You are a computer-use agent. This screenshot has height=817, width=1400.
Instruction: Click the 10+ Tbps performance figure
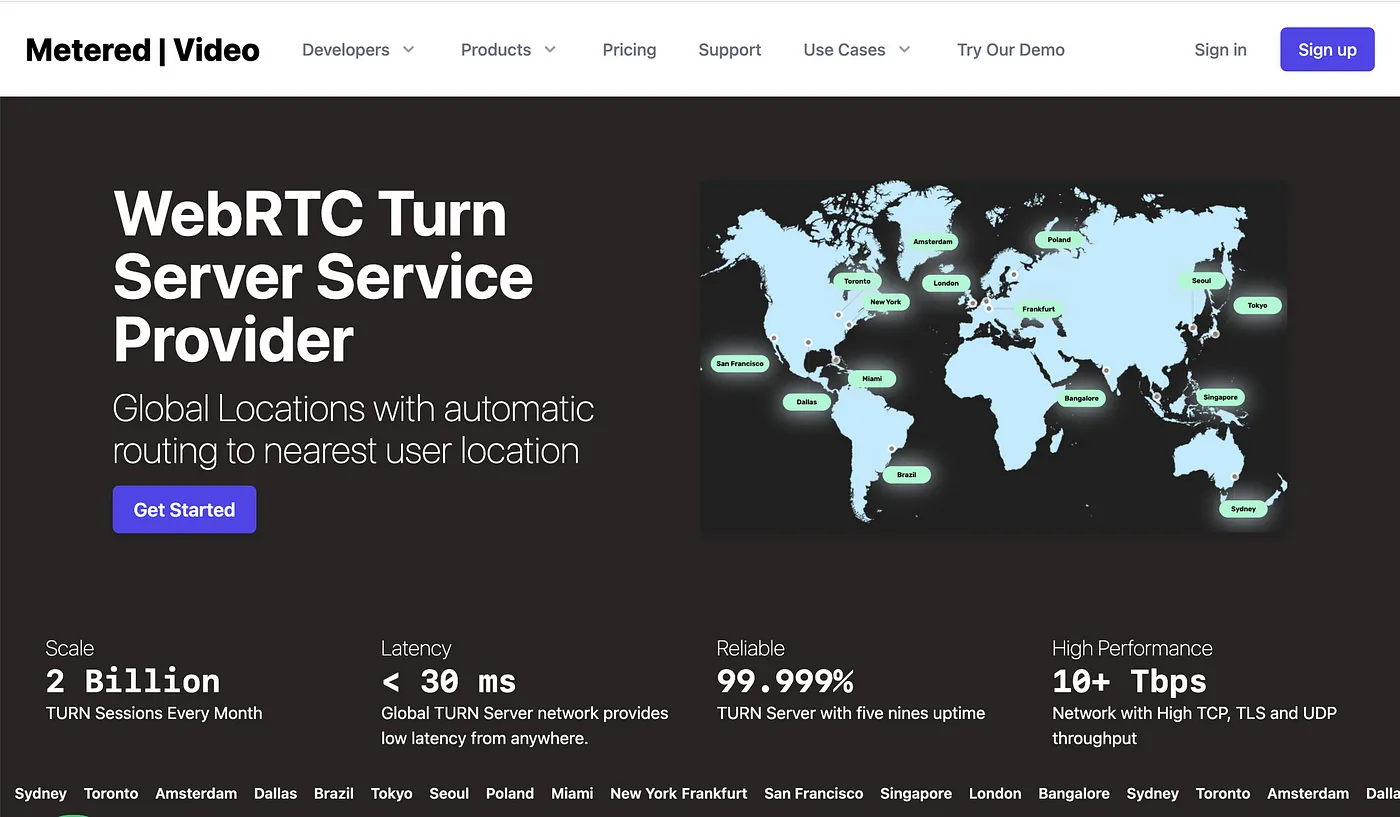click(x=1129, y=681)
